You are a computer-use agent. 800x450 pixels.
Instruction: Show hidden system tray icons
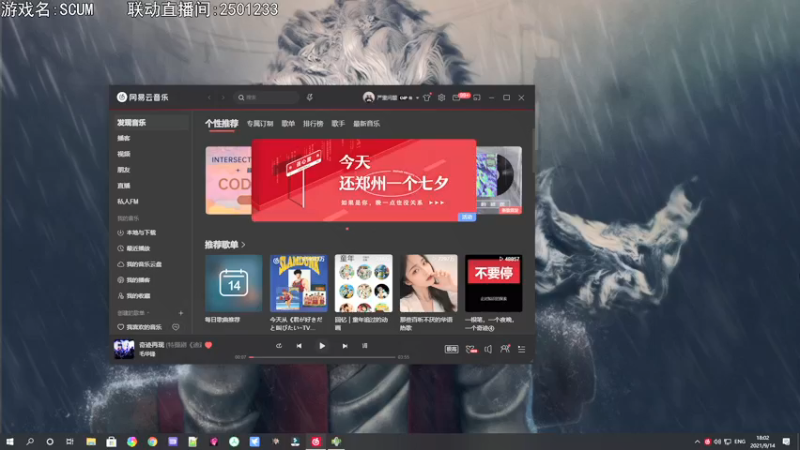pos(697,441)
